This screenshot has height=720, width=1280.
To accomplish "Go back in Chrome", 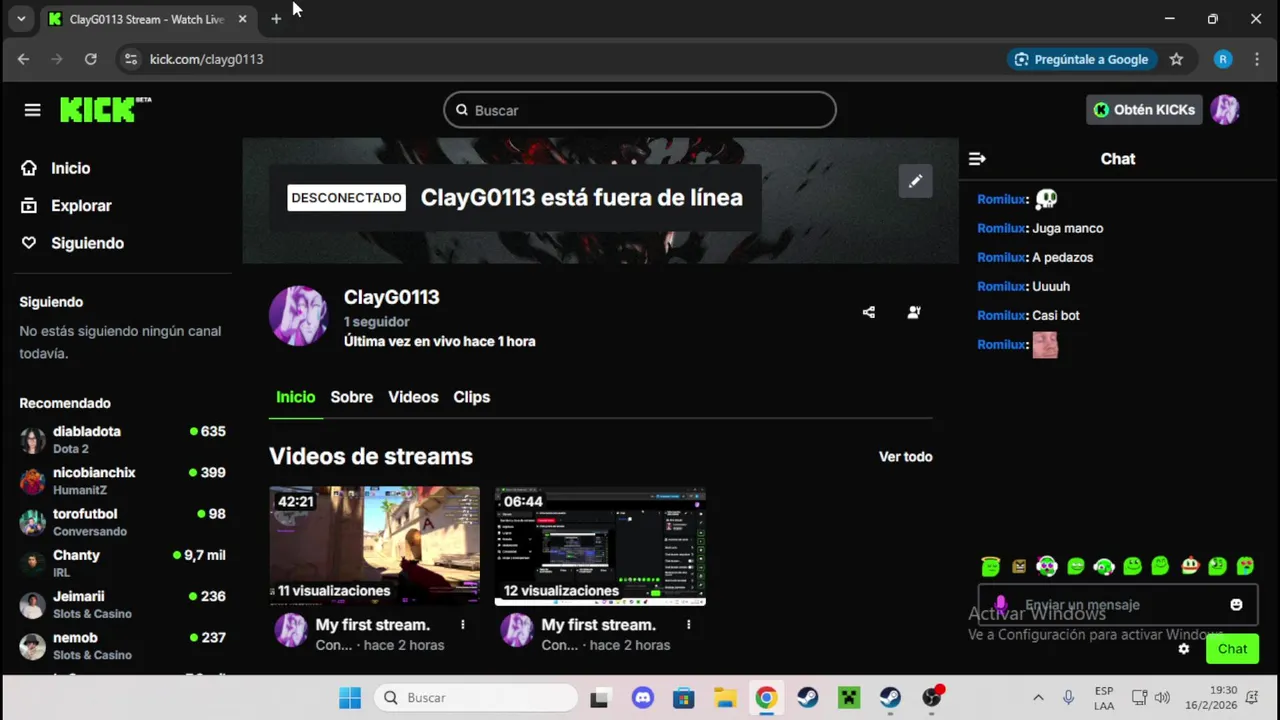I will click(24, 59).
